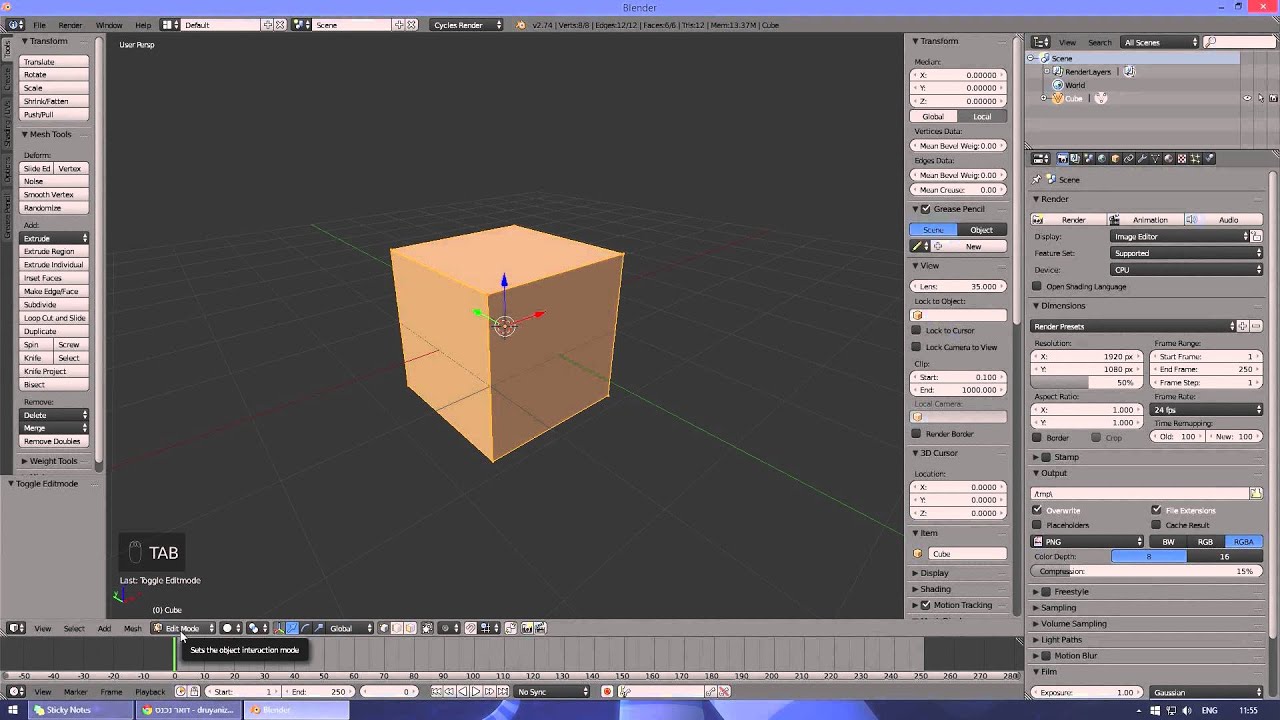Play the timeline animation forward
Image resolution: width=1280 pixels, height=720 pixels.
click(476, 692)
